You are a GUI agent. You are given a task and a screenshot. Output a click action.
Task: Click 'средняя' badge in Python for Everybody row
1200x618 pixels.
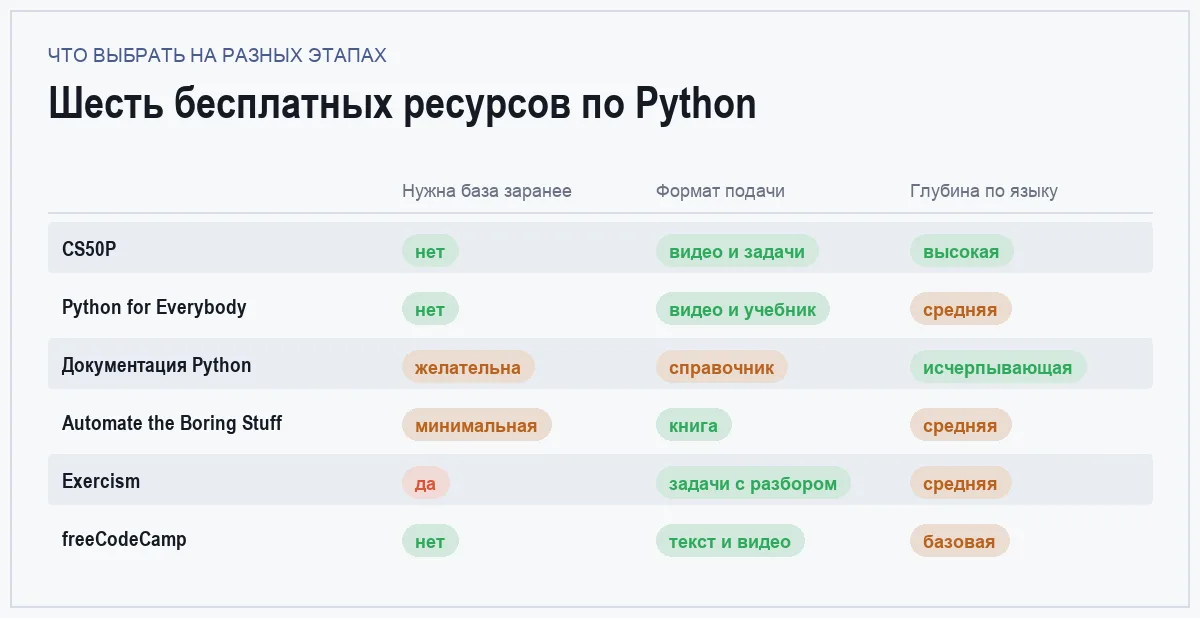pos(960,310)
